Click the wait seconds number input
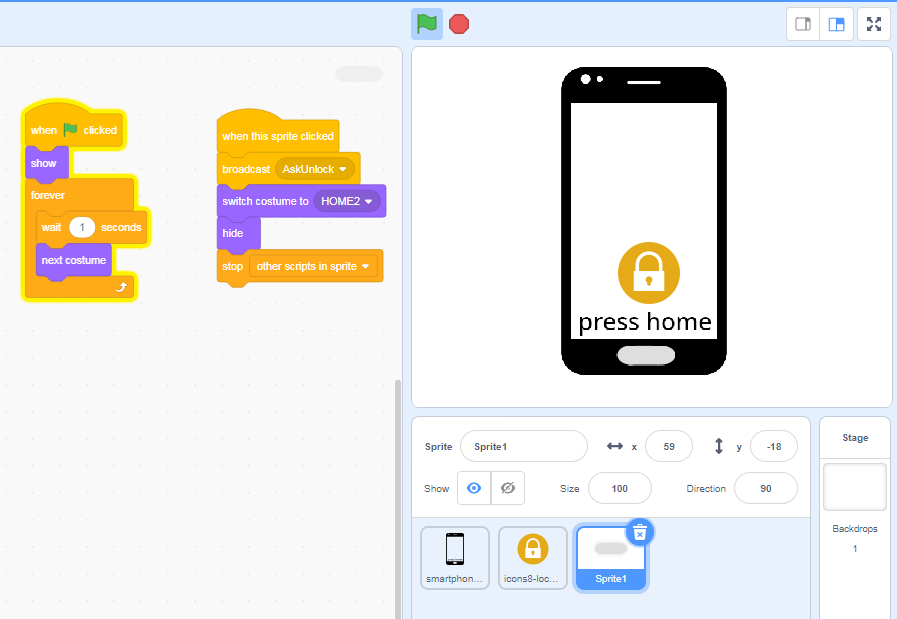 82,227
